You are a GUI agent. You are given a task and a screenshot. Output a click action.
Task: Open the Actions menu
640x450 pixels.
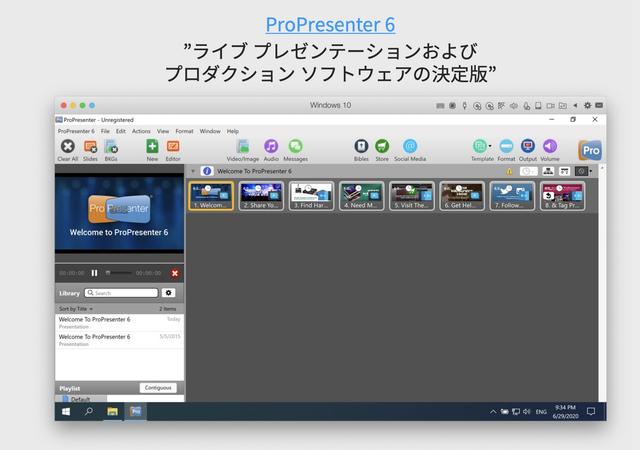click(141, 131)
